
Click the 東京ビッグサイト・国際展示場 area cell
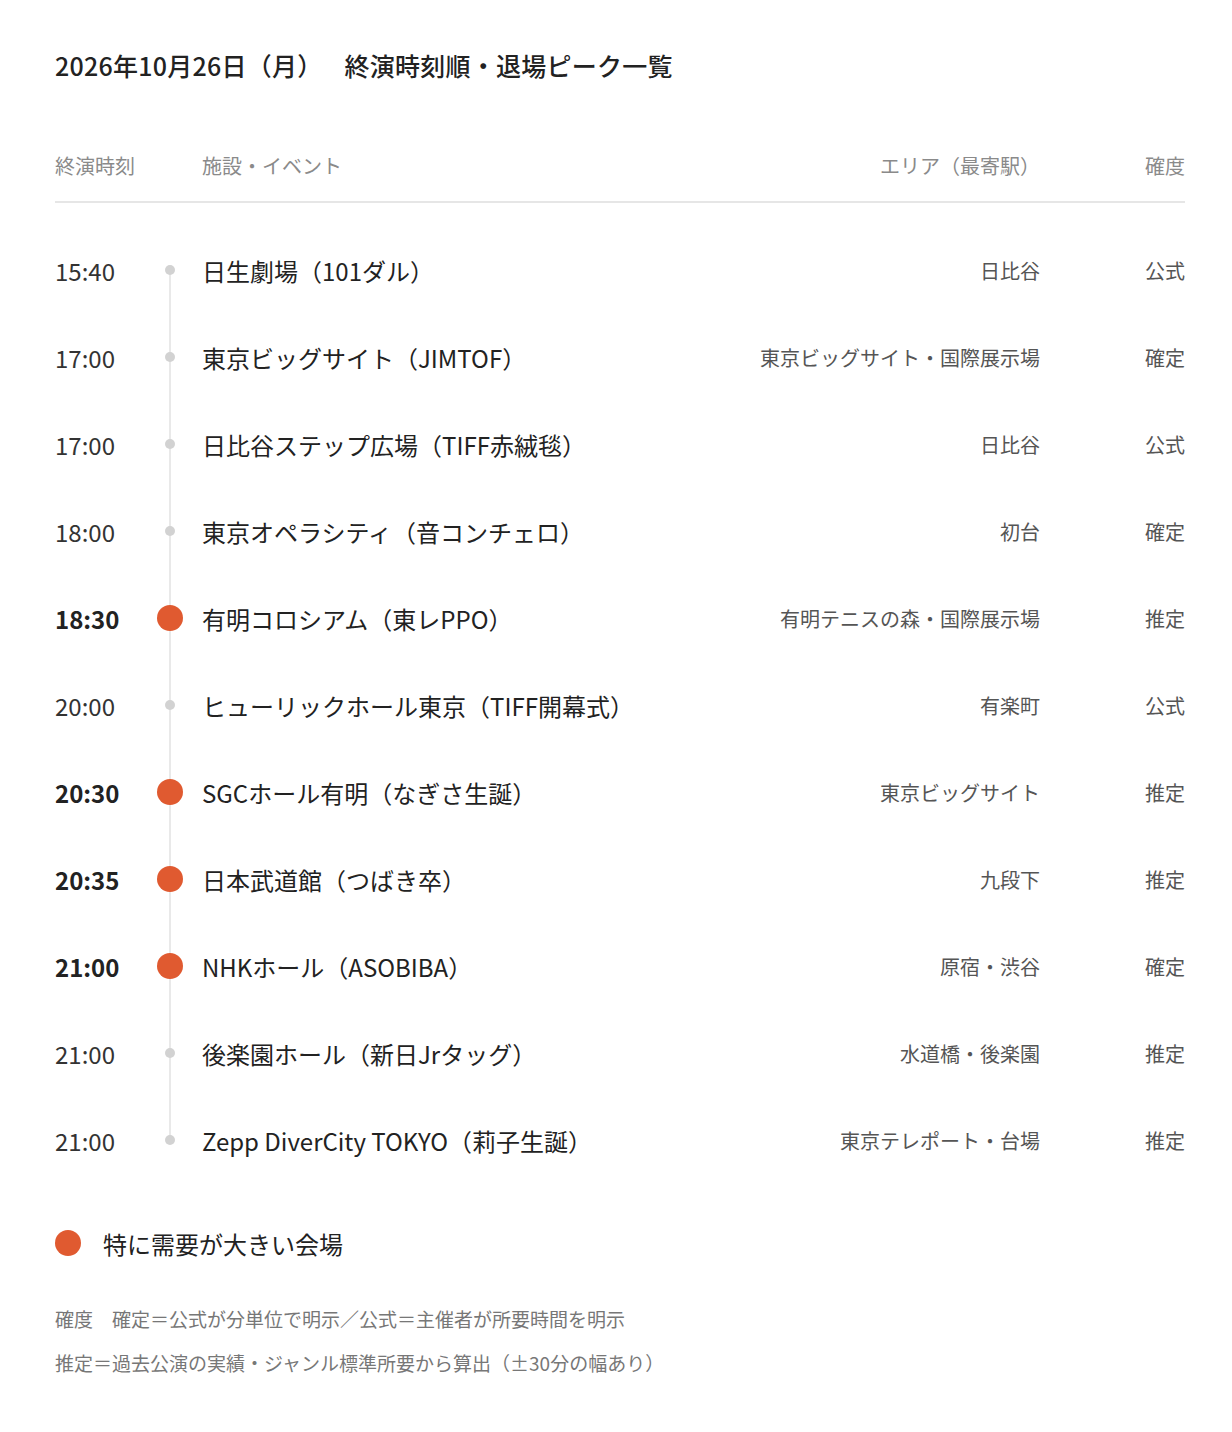coord(900,358)
